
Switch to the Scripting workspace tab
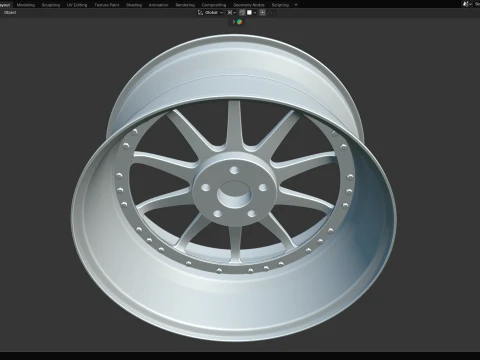[280, 5]
